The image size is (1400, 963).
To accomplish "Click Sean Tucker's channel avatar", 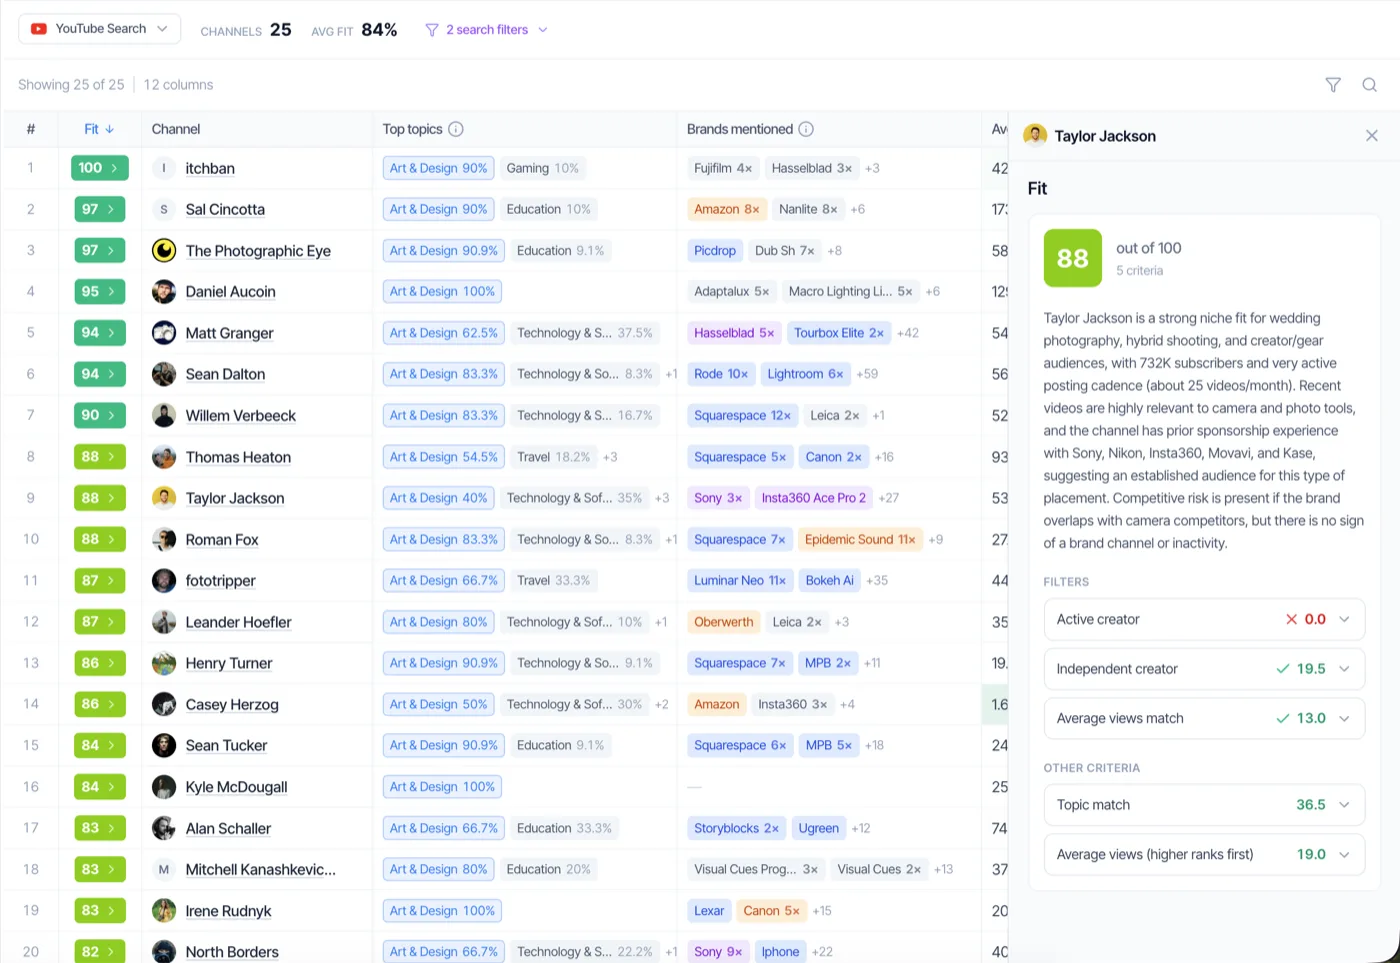I will (x=164, y=745).
